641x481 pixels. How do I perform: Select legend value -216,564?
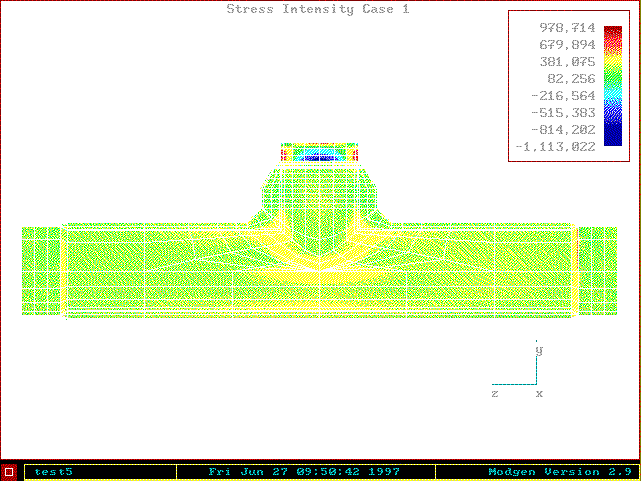pyautogui.click(x=563, y=96)
